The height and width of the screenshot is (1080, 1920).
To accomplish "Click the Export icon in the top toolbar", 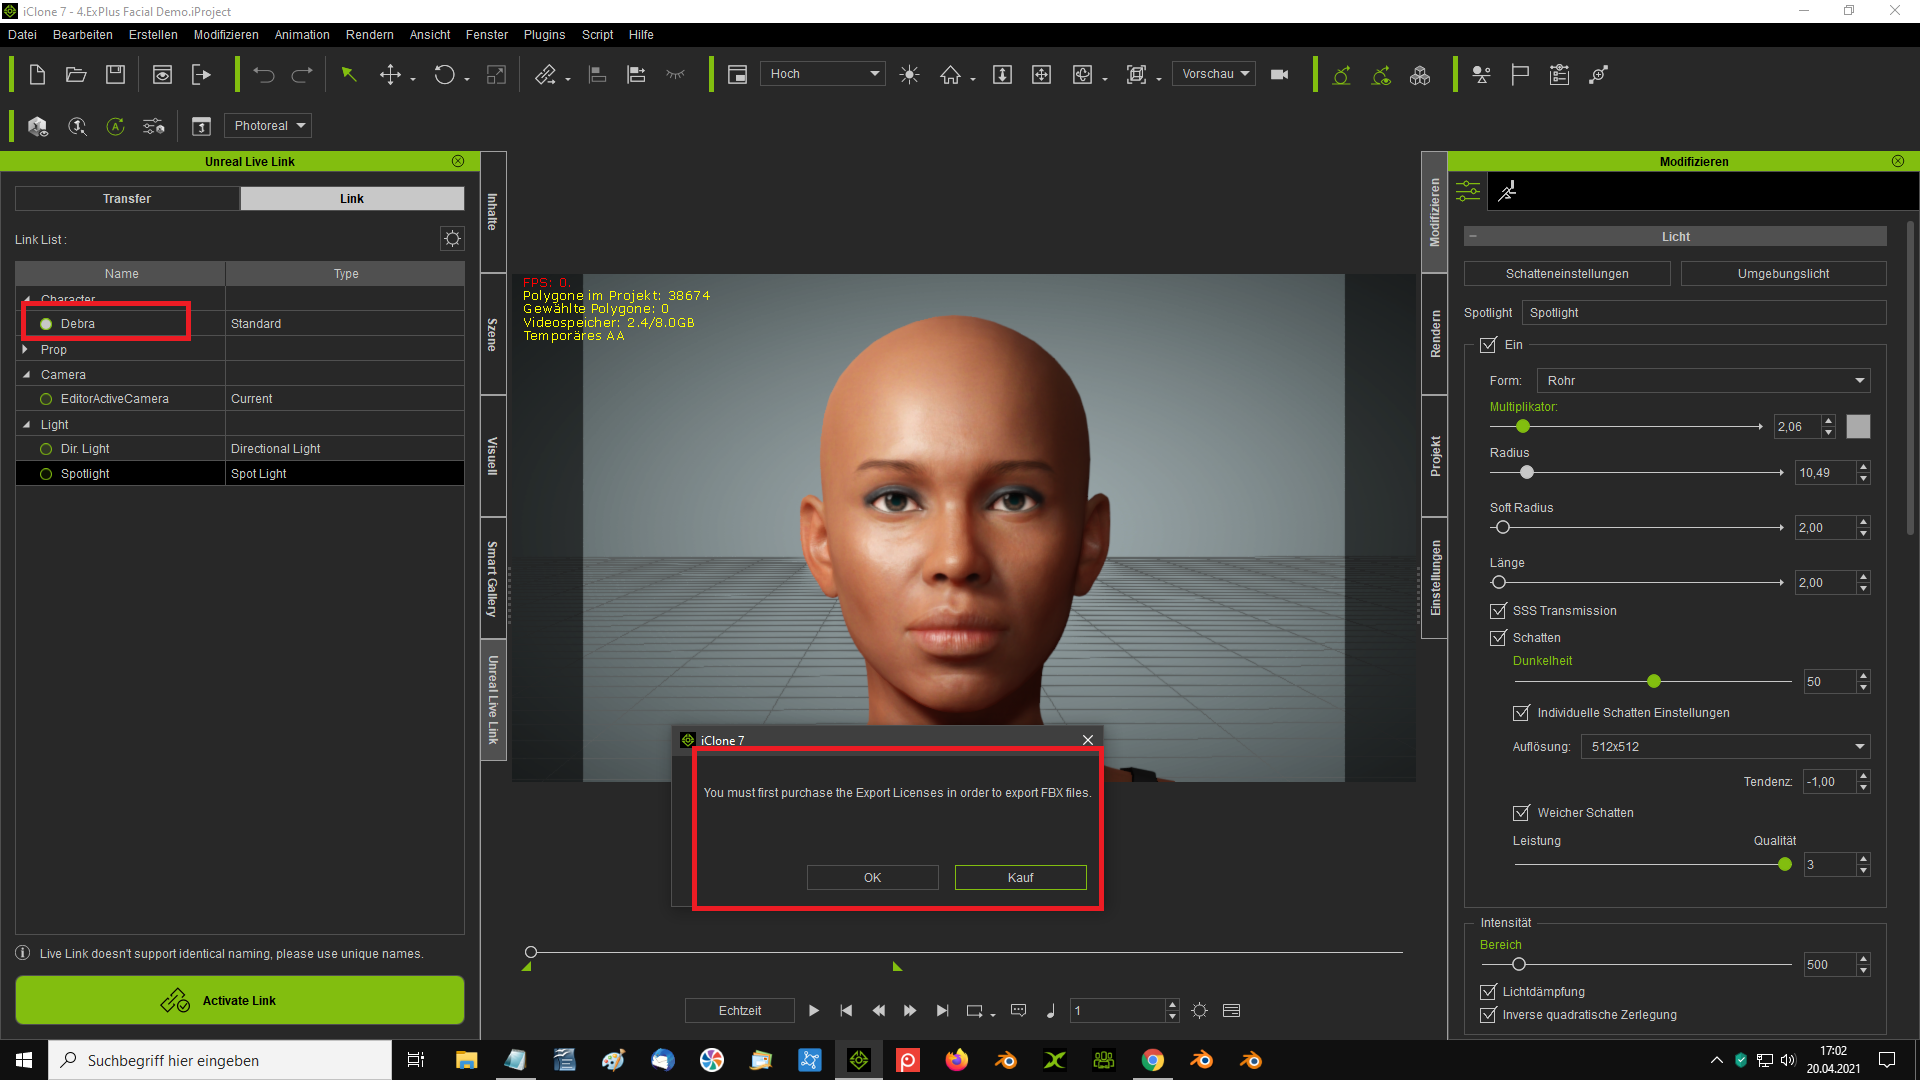I will coord(201,75).
